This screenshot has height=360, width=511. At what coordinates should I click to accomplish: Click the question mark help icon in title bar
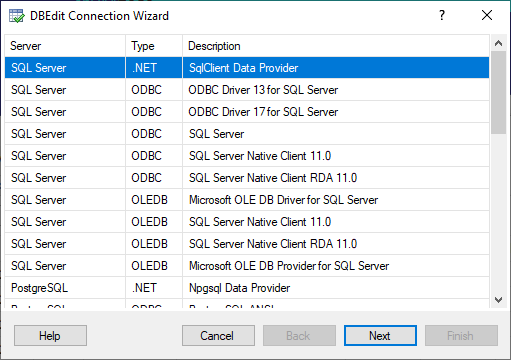click(x=442, y=15)
